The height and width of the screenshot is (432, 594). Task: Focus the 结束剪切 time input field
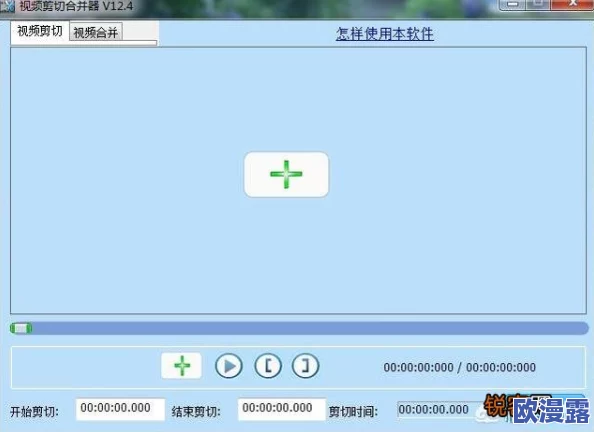282,409
